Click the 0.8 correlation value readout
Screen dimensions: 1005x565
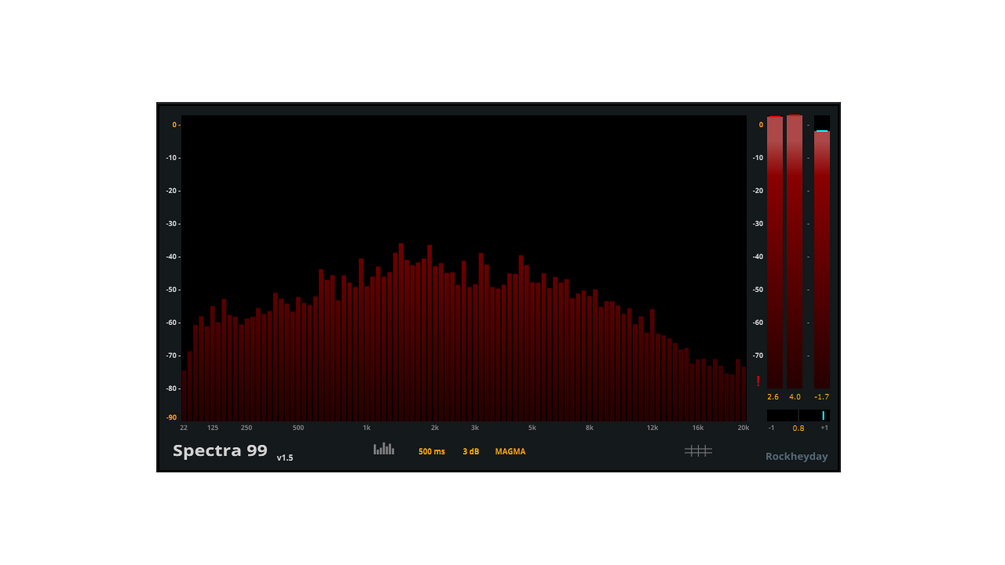(798, 428)
